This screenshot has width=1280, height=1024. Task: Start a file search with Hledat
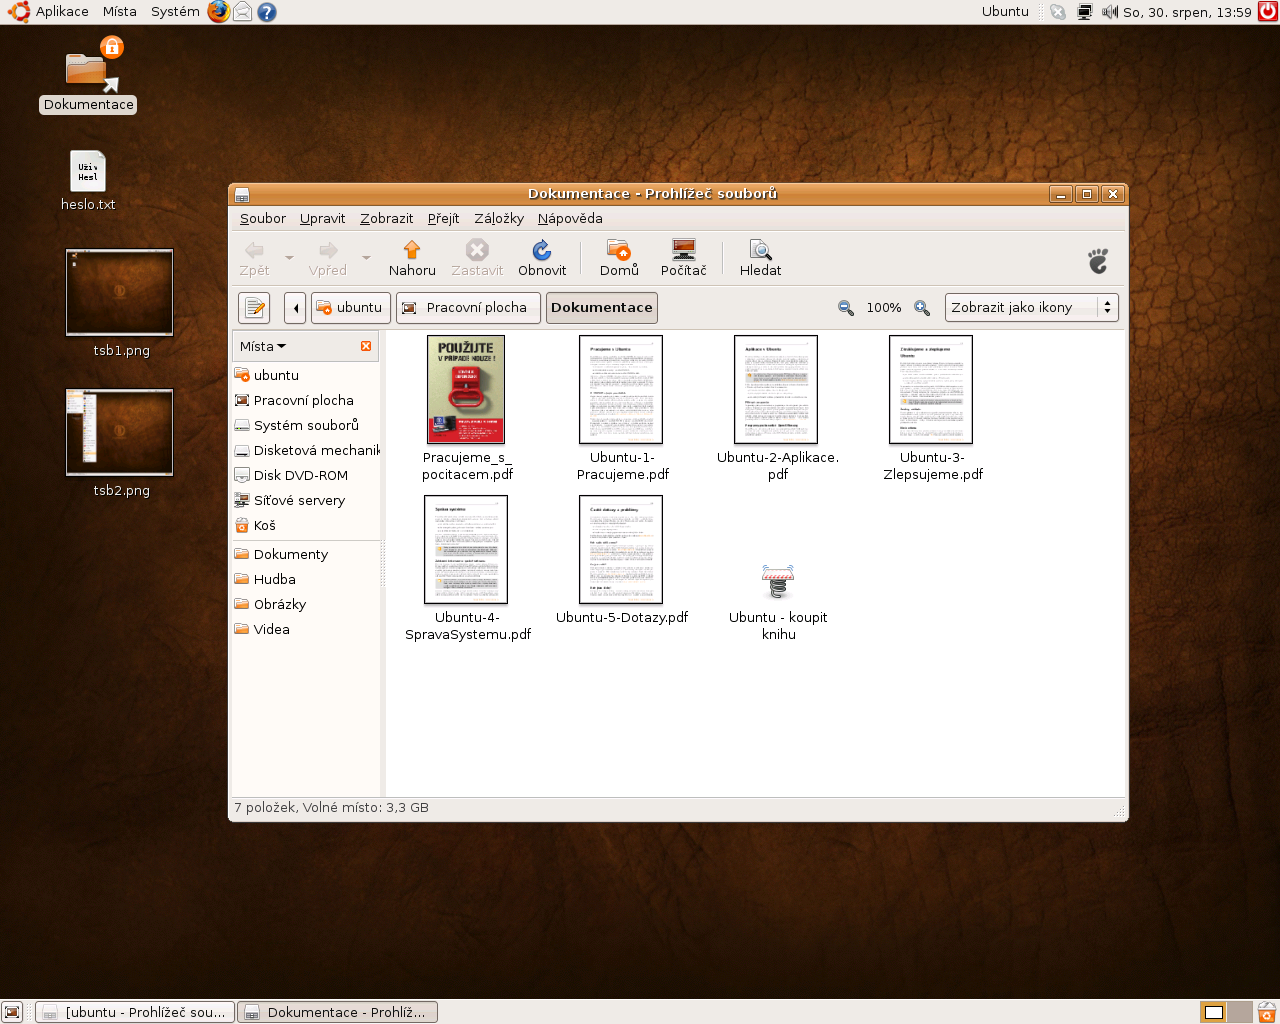pos(760,250)
